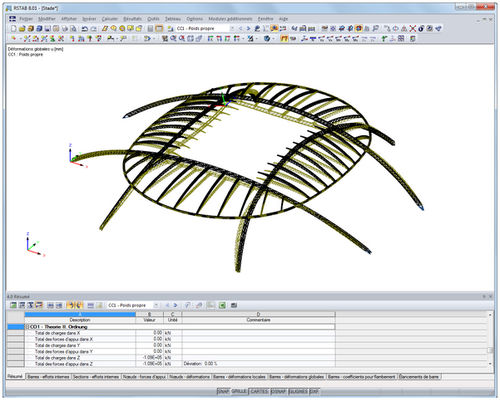Click the blue globe icon in second toolbar
This screenshot has height=401, width=500.
[x=267, y=39]
